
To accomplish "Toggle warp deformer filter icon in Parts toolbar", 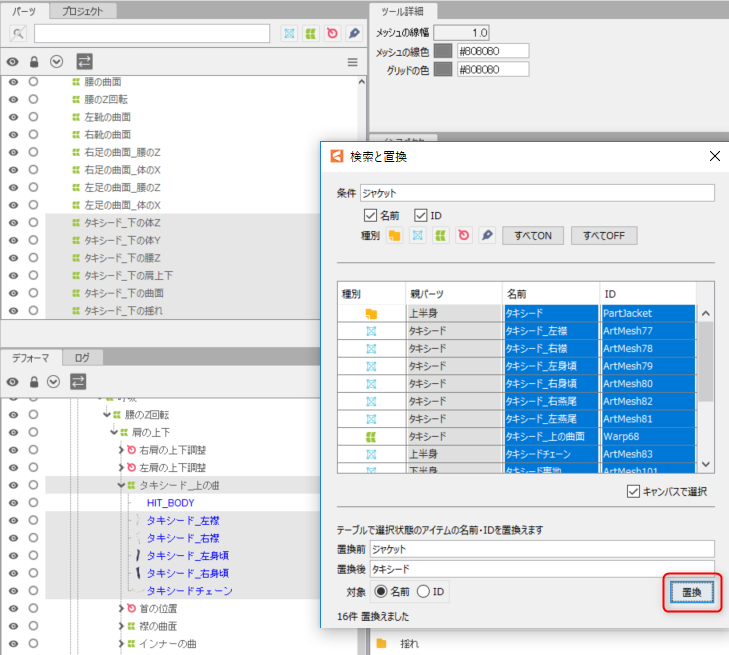I will click(311, 33).
